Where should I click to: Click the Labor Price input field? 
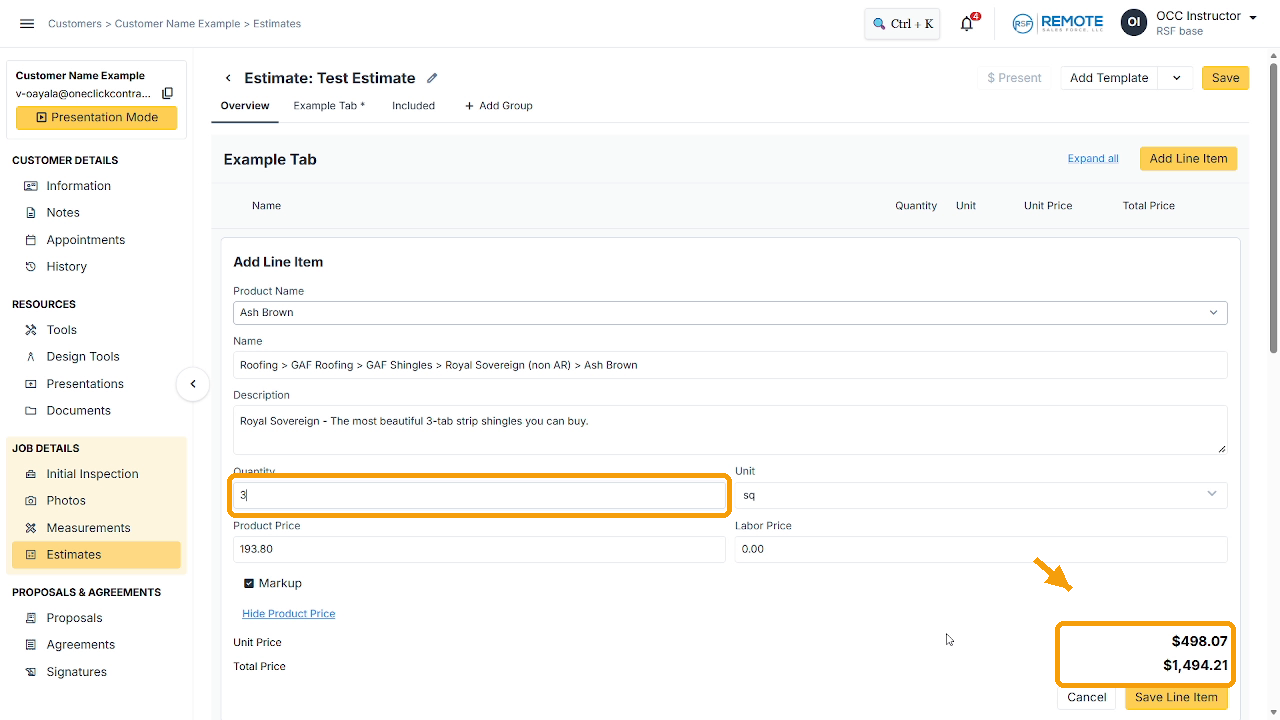pyautogui.click(x=981, y=549)
